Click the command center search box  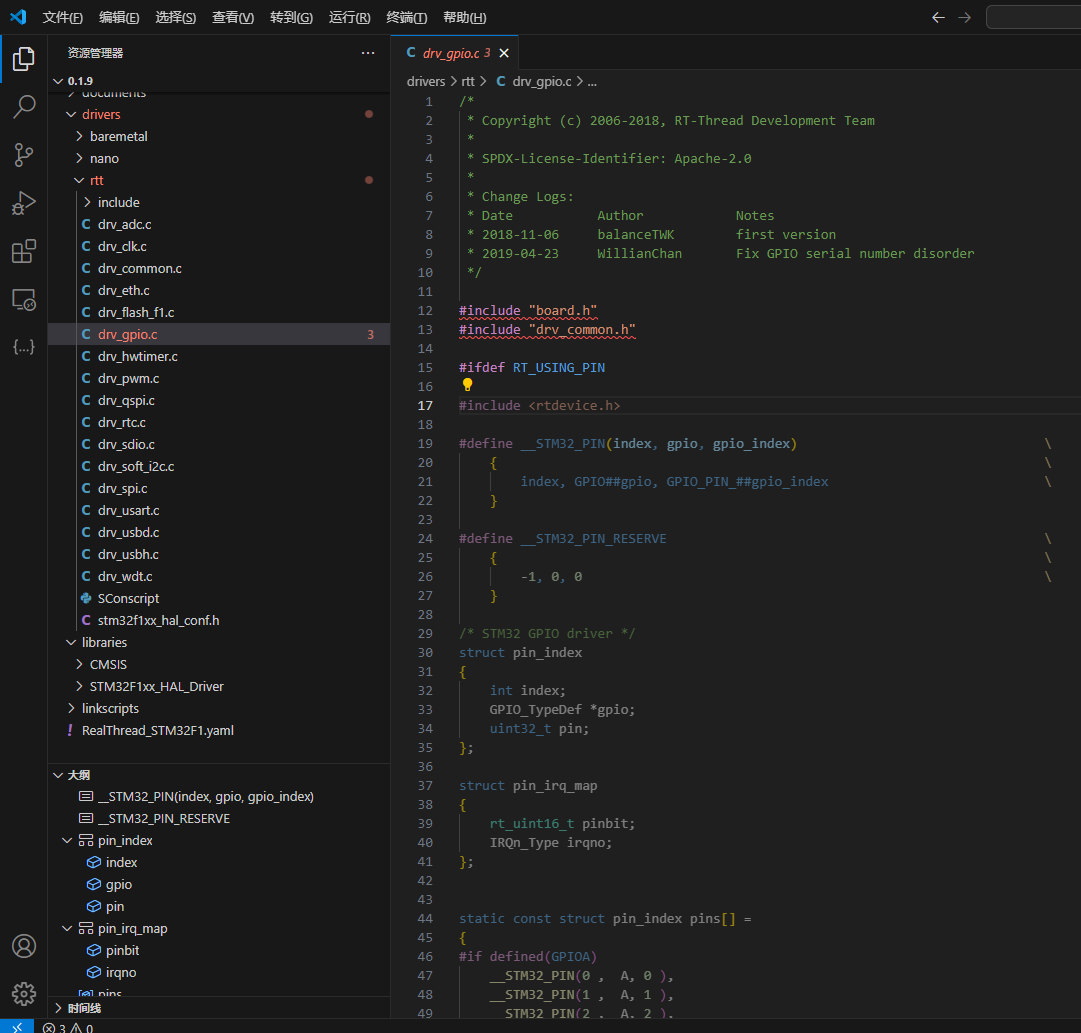point(1032,17)
